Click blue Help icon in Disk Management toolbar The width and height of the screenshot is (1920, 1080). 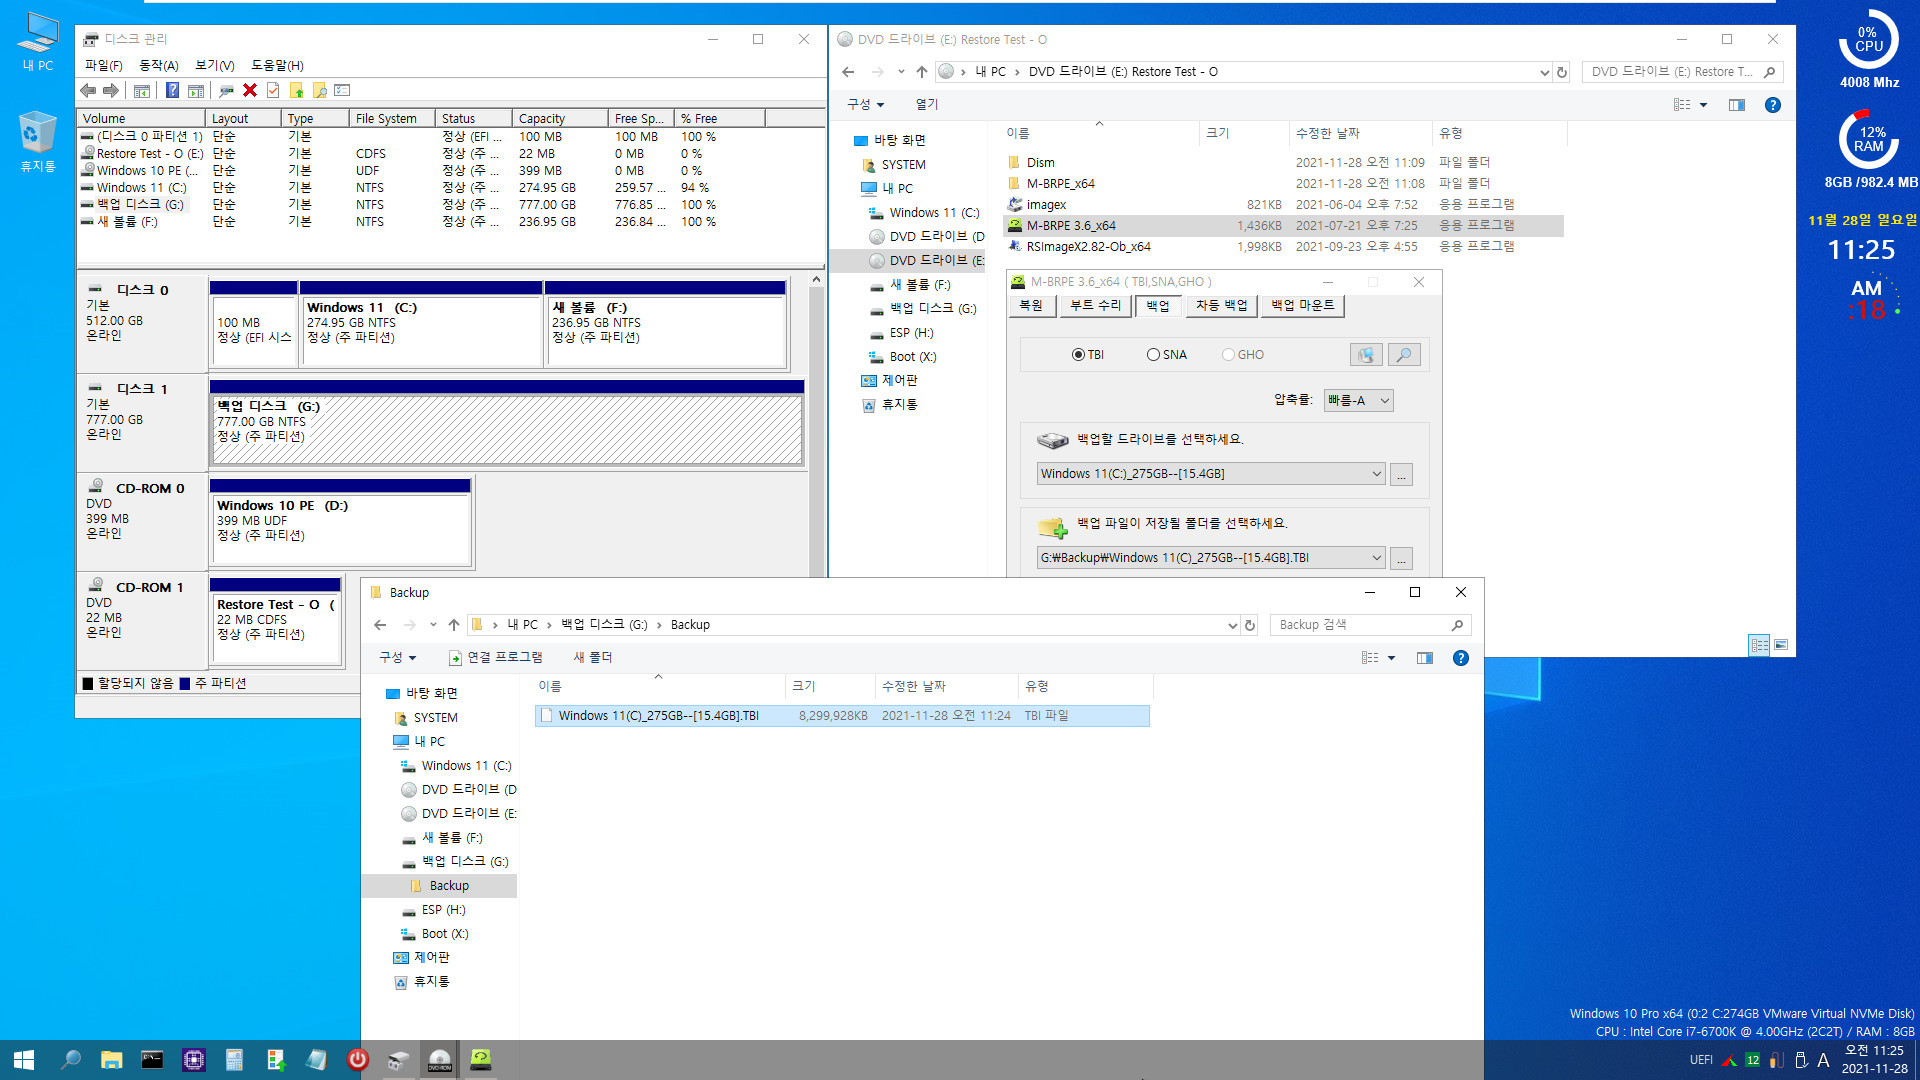pyautogui.click(x=172, y=91)
